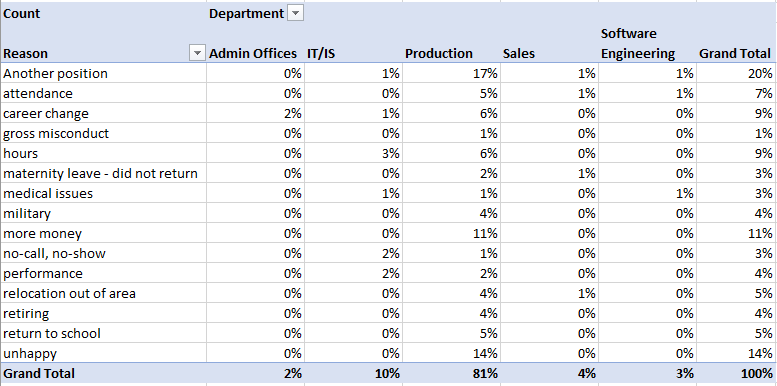Click IT/IS 2% in performance row
Viewport: 777px width, 386px height.
pyautogui.click(x=353, y=273)
